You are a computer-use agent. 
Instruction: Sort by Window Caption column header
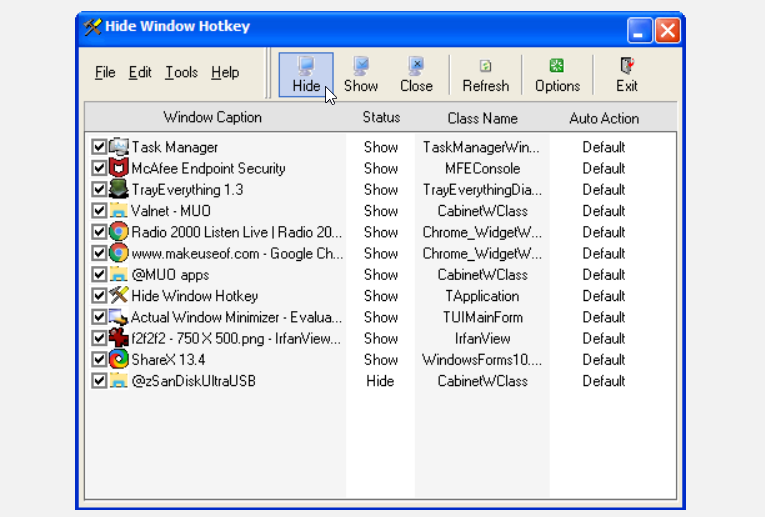tap(213, 118)
